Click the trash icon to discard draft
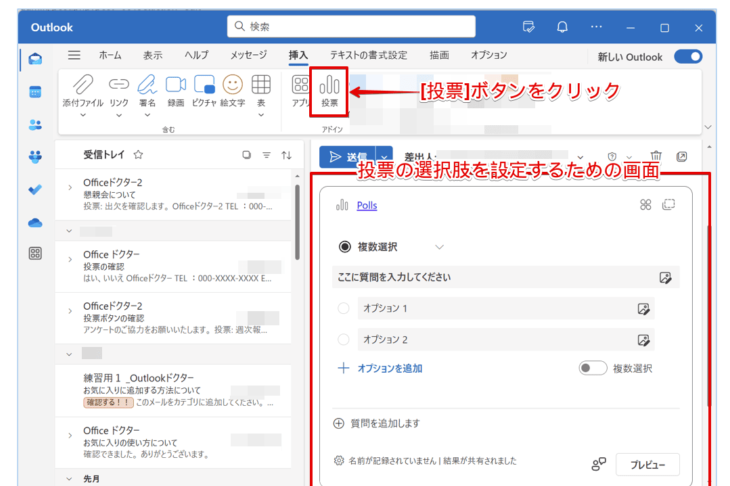This screenshot has width=730, height=486. [656, 156]
